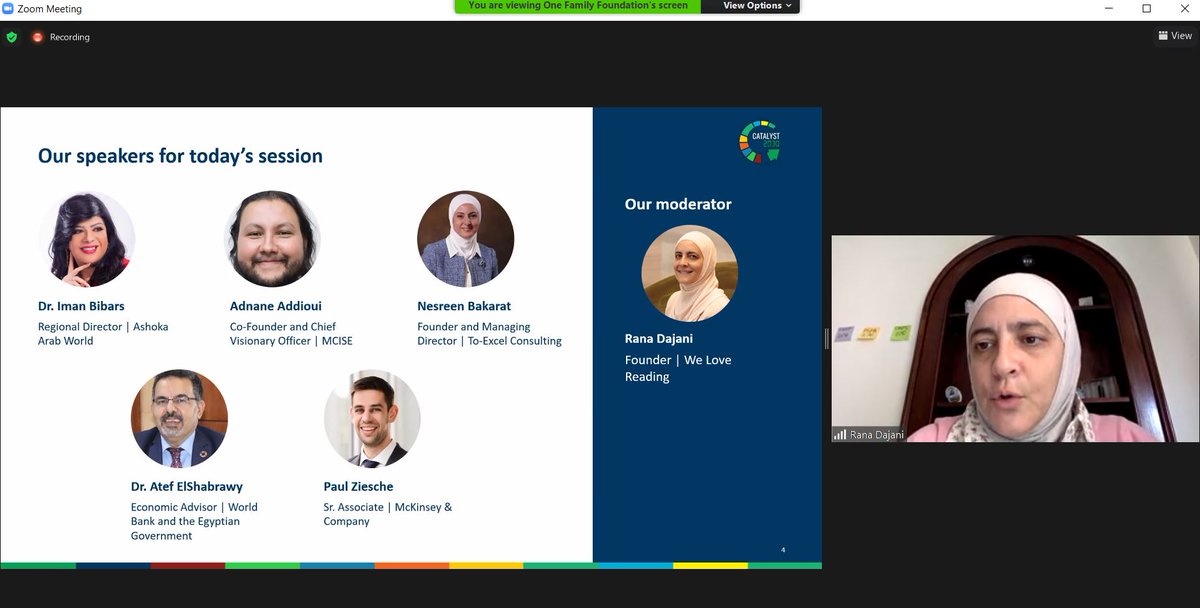This screenshot has width=1200, height=608.
Task: Click the signal strength icon beside Rana Dajani's name
Action: pos(840,435)
